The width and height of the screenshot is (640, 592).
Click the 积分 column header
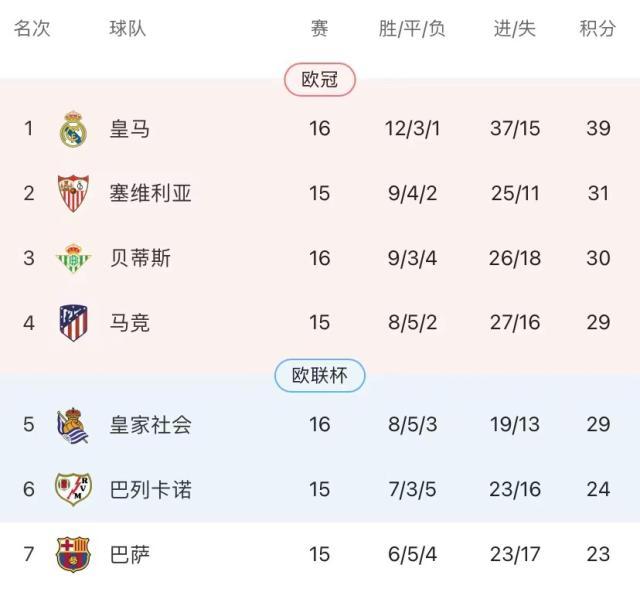[598, 29]
